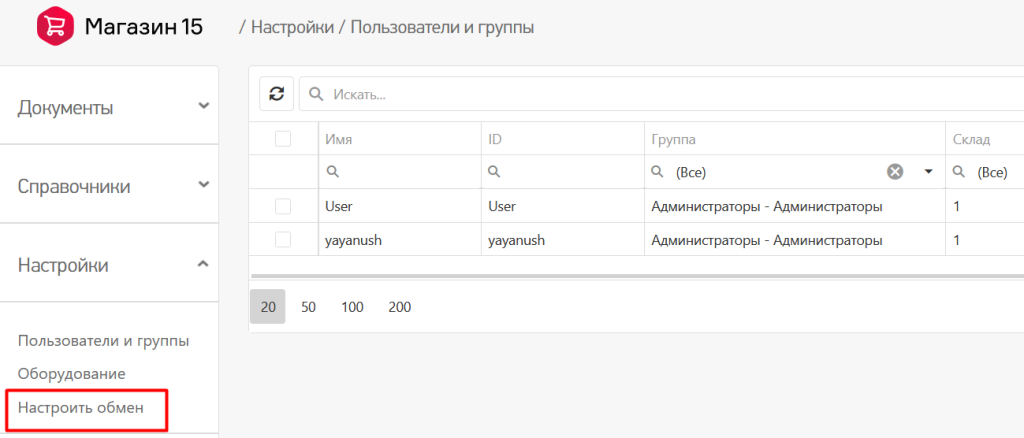Collapse the Настройки section
The image size is (1024, 438).
[204, 264]
